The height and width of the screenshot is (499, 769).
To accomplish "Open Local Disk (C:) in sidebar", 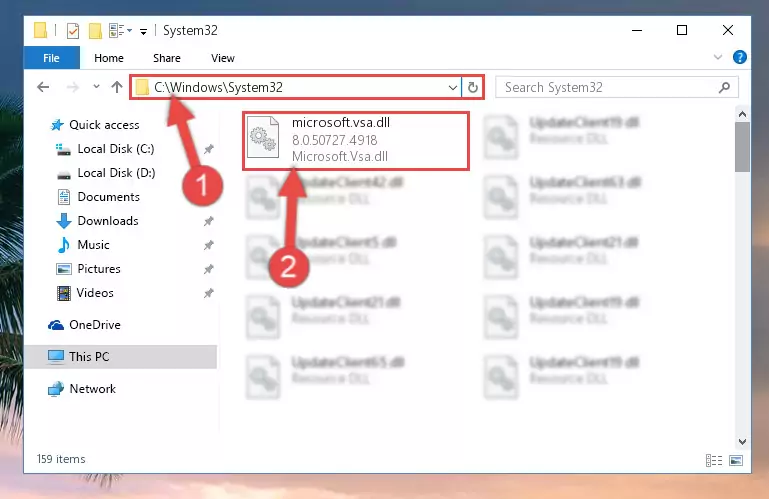I will click(x=105, y=149).
